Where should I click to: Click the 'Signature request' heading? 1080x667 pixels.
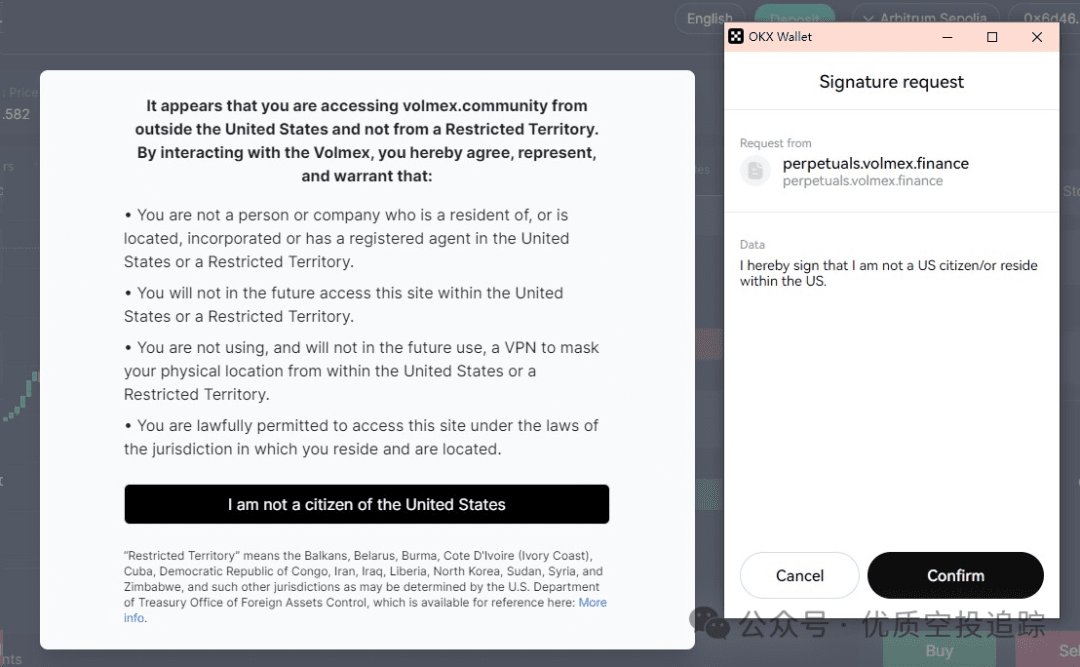coord(891,82)
